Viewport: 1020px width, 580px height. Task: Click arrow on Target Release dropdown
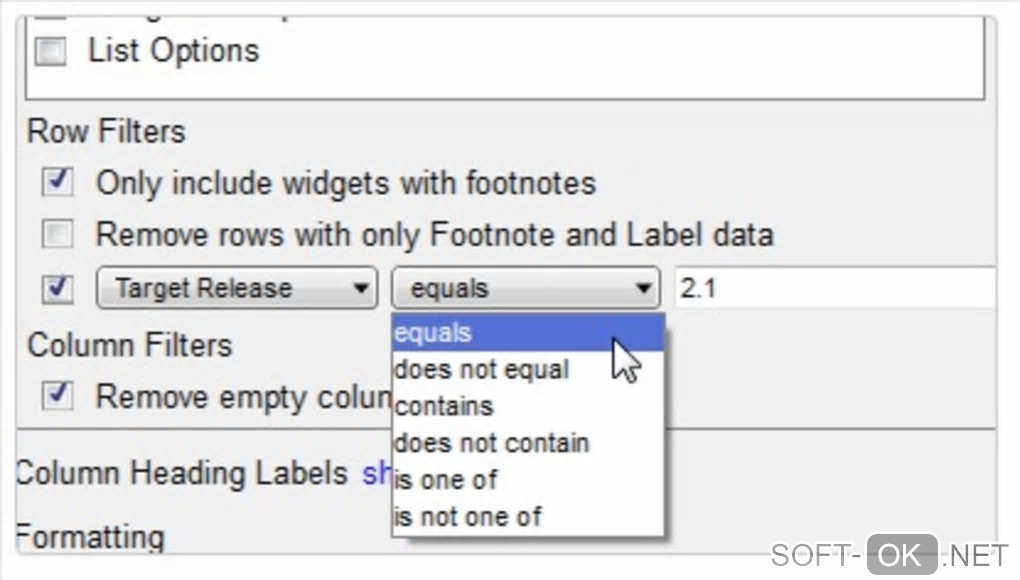click(360, 289)
